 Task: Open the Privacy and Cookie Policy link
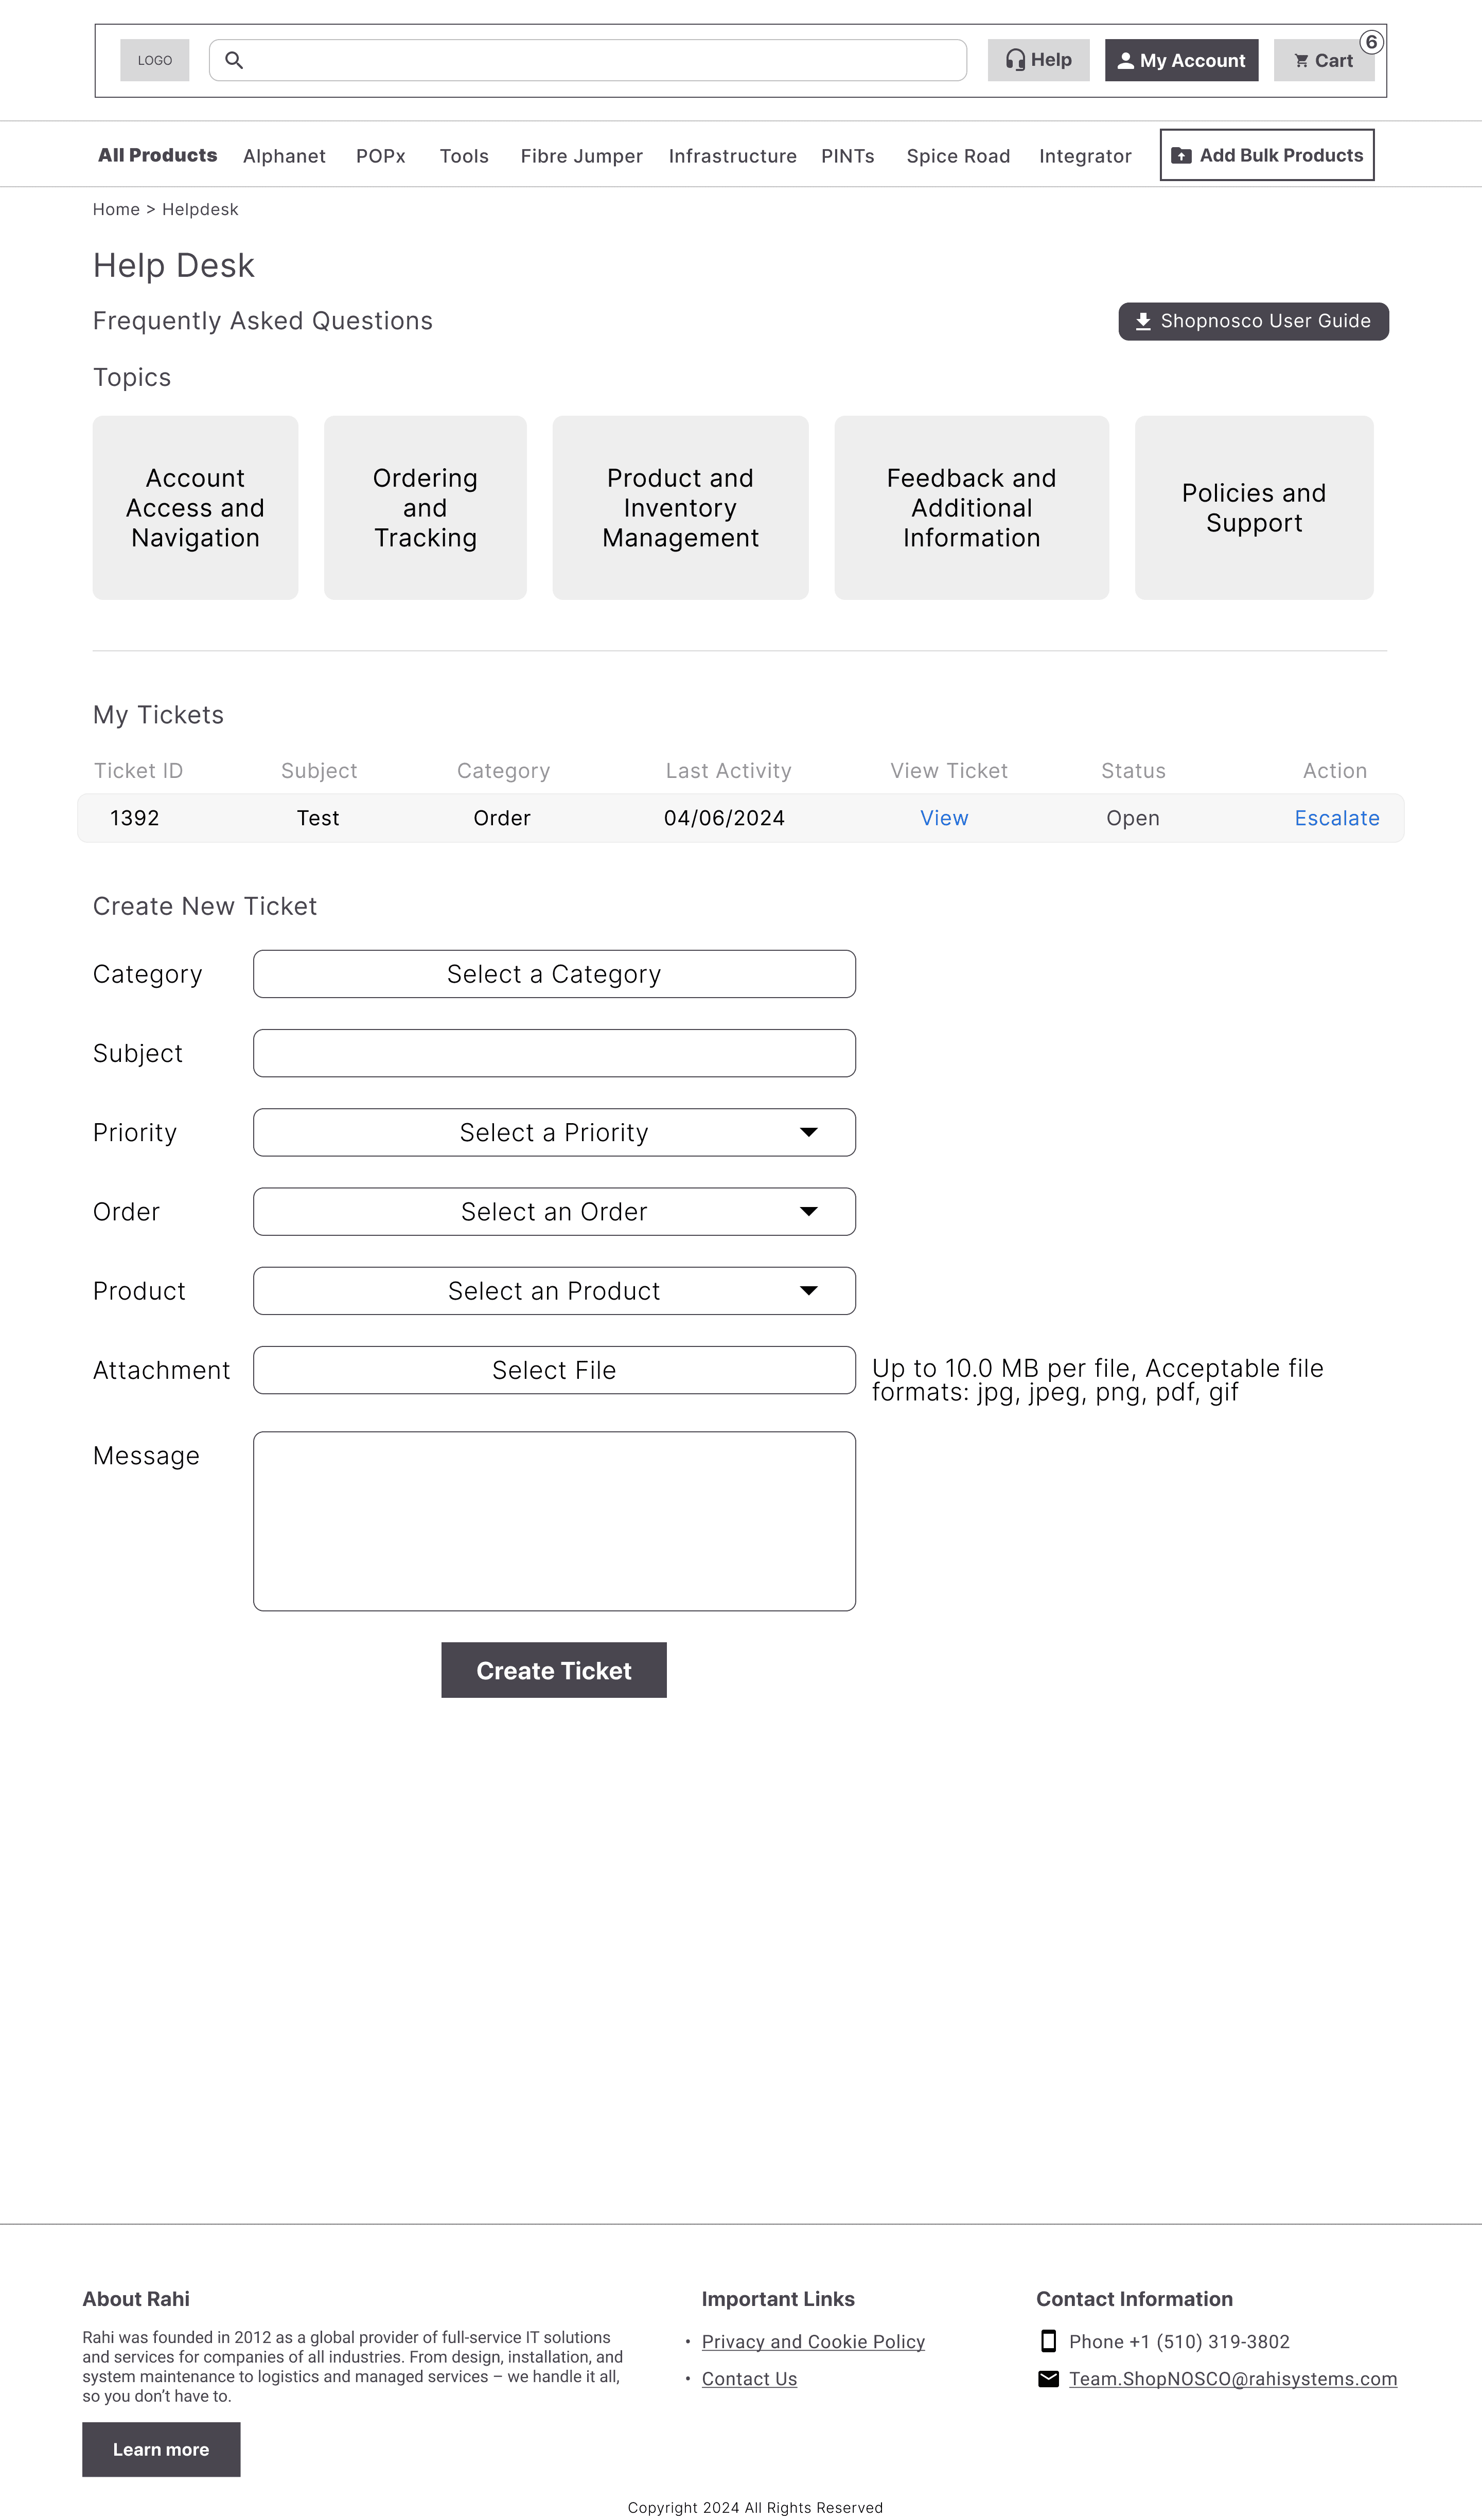[x=813, y=2341]
